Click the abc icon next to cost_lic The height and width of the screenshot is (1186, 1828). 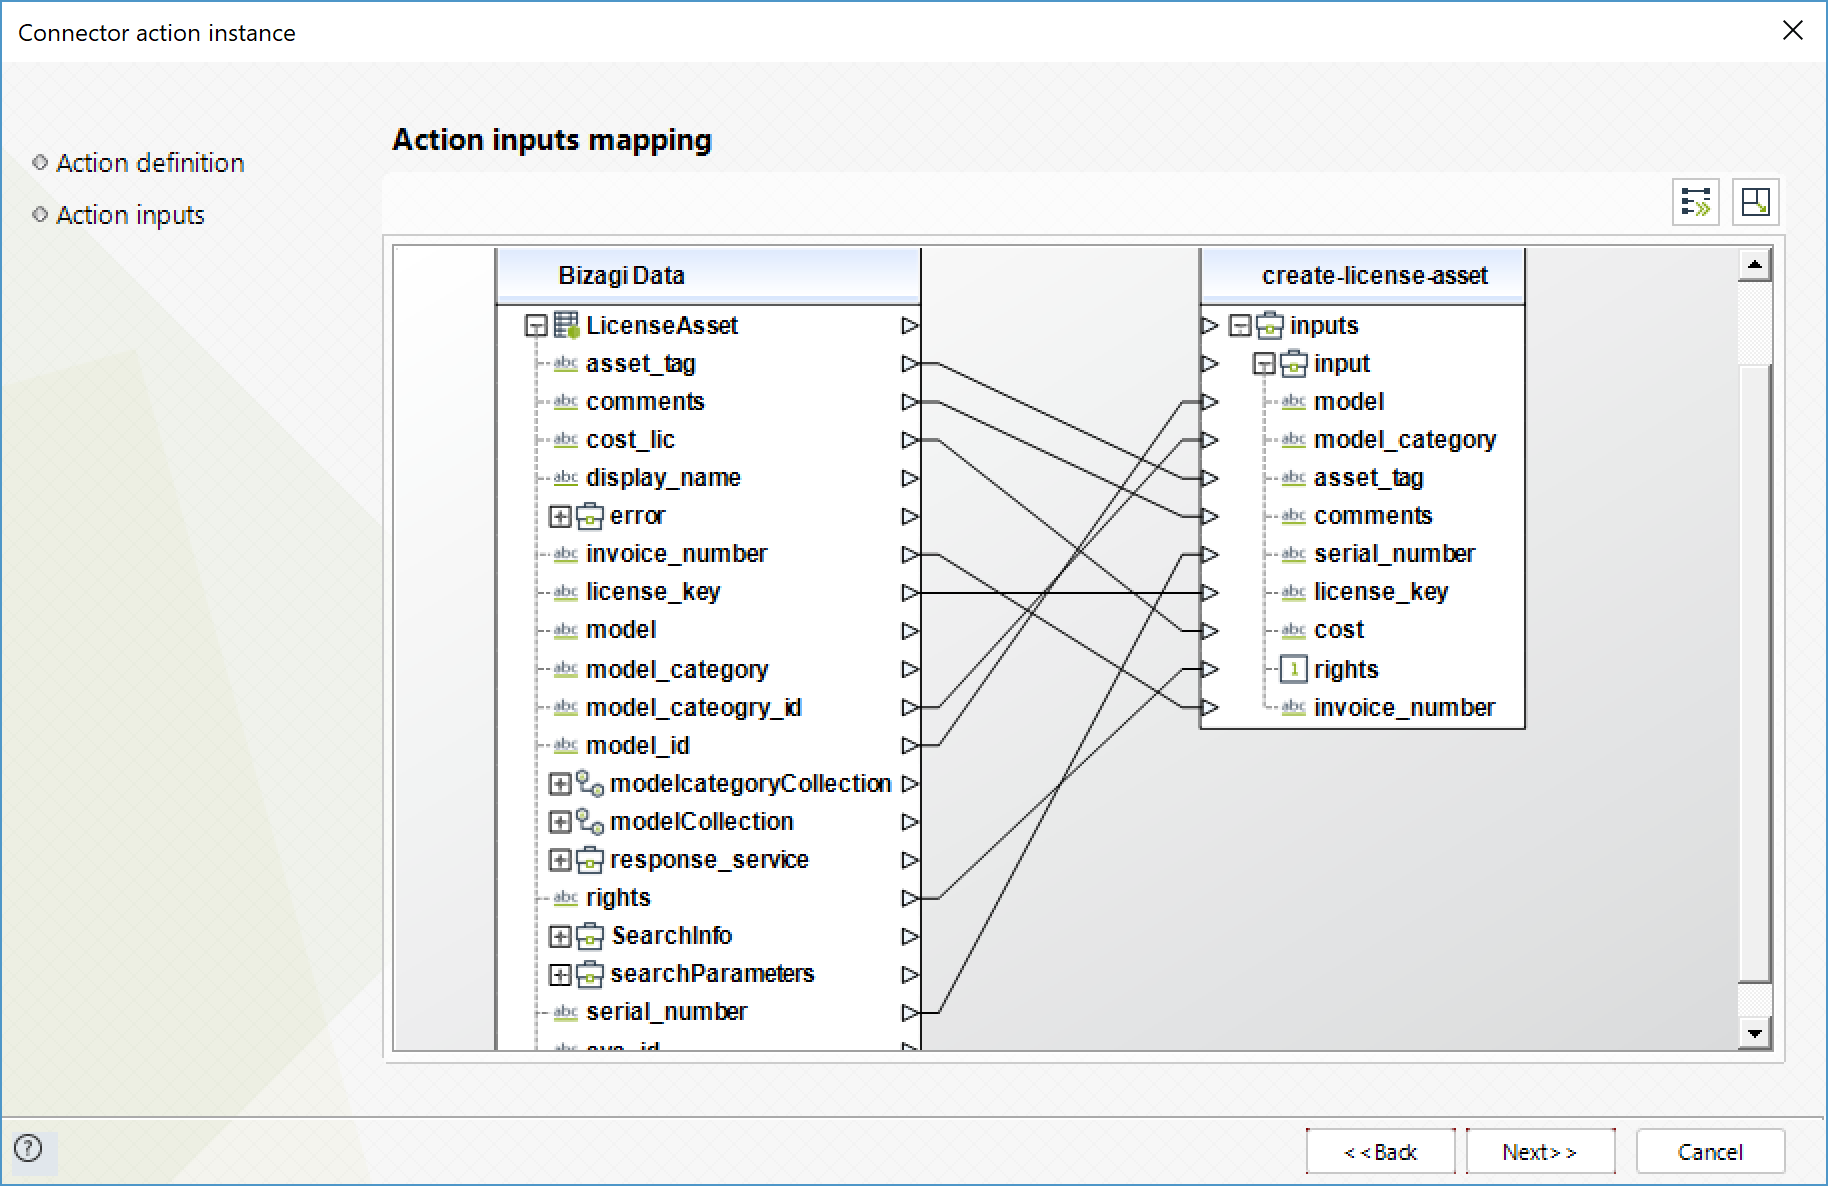566,440
